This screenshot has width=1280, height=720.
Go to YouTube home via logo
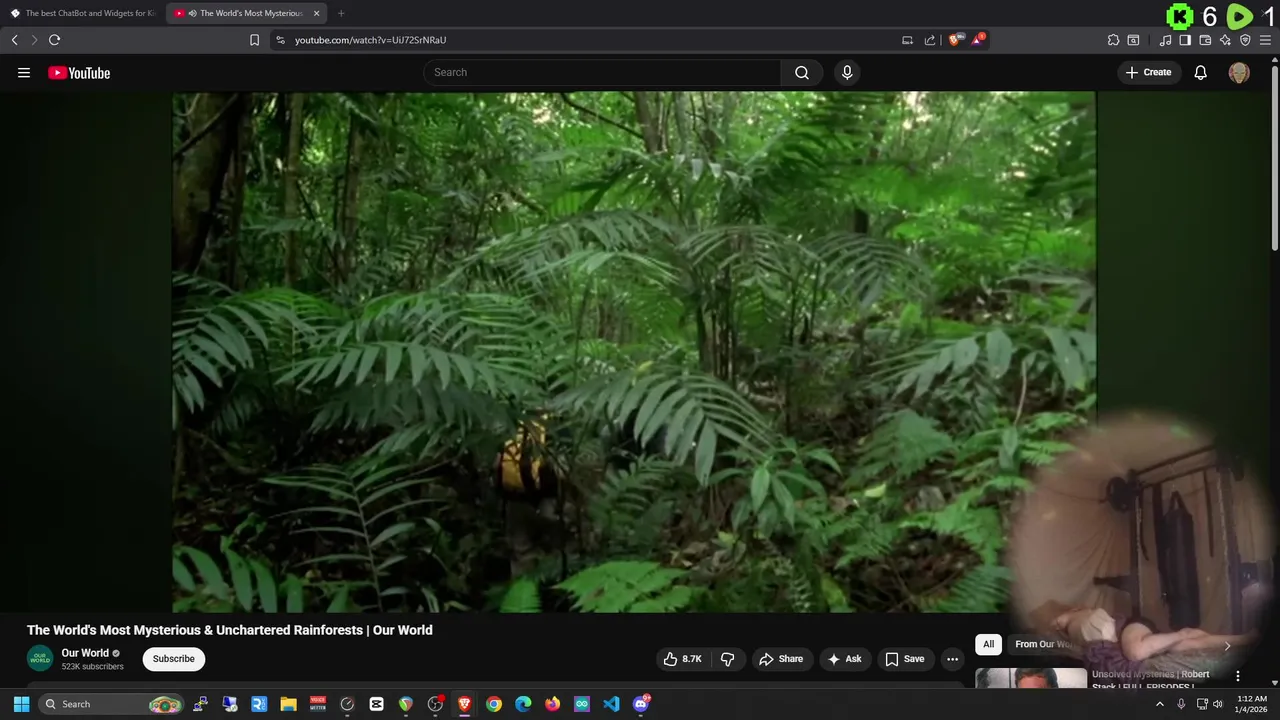click(x=79, y=73)
